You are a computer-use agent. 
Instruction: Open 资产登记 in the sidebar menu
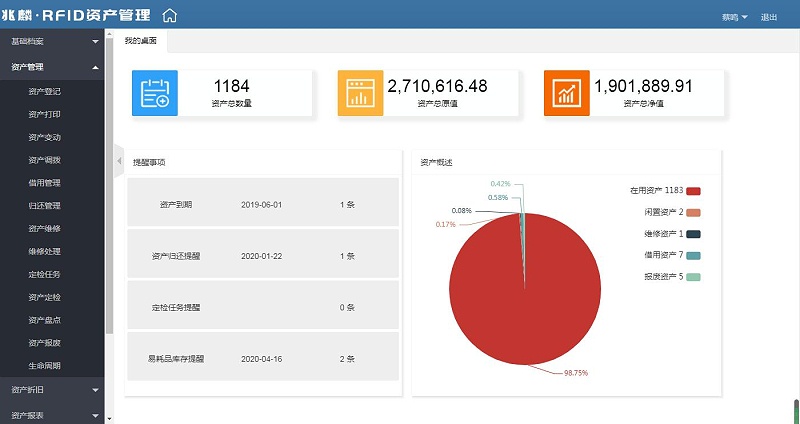click(45, 91)
